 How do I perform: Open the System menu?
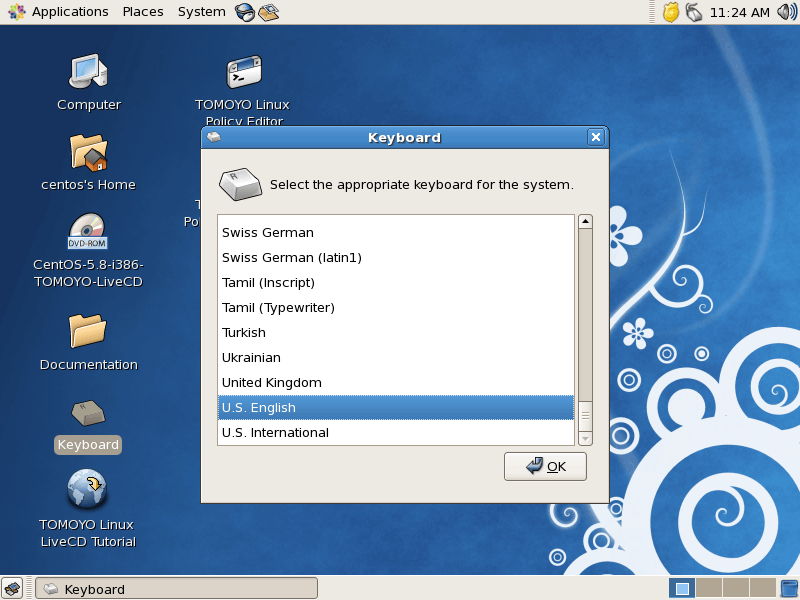tap(202, 12)
